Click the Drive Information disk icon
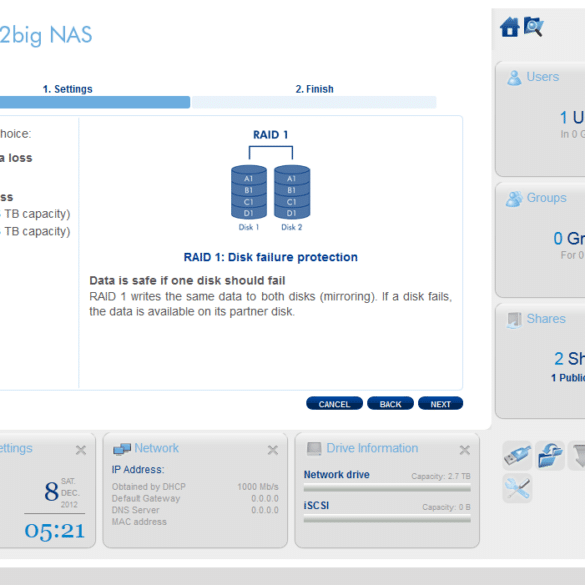 point(314,448)
